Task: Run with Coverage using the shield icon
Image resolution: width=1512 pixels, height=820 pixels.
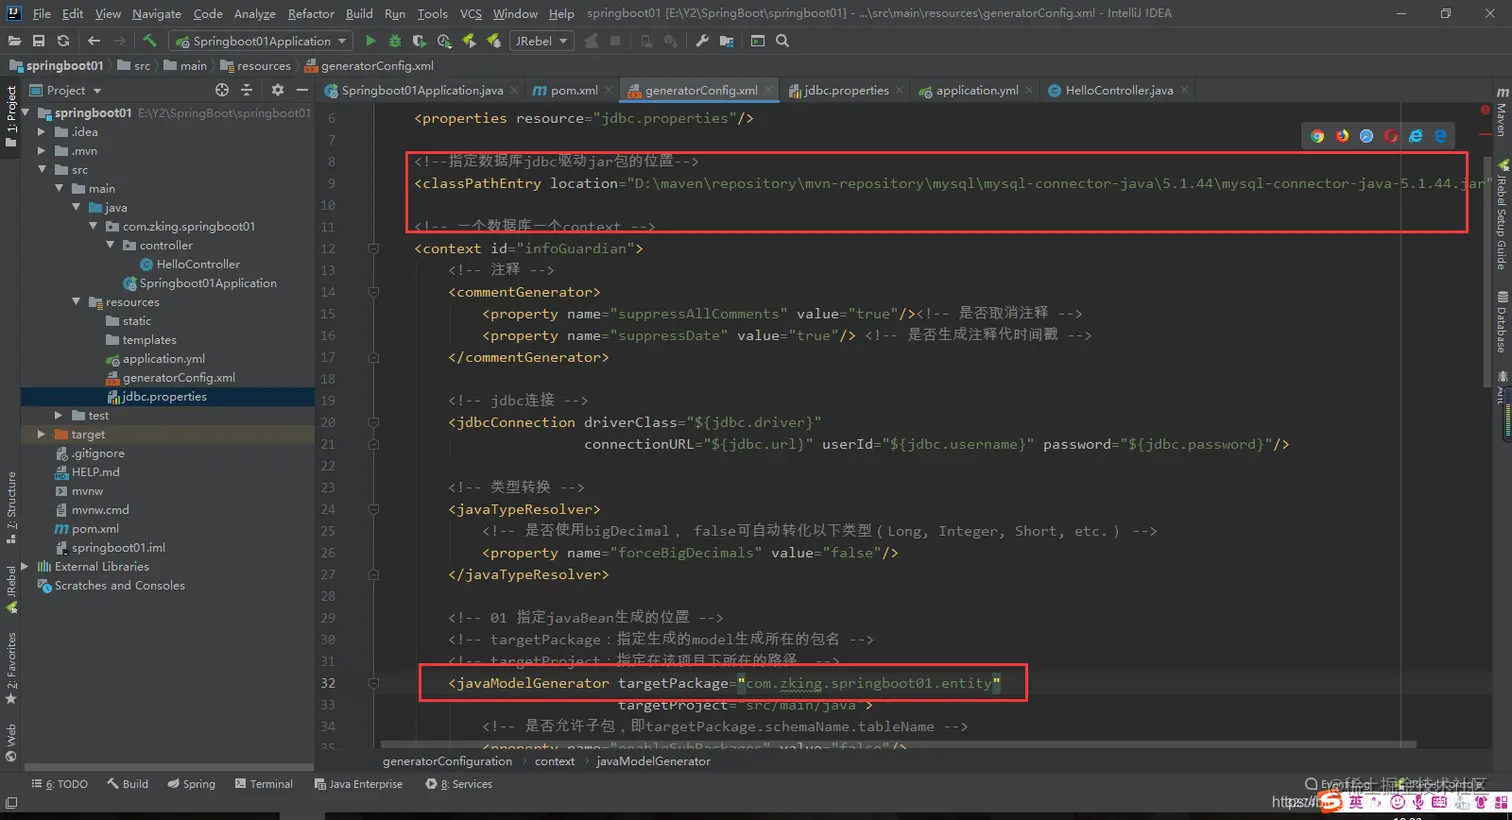Action: coord(419,41)
